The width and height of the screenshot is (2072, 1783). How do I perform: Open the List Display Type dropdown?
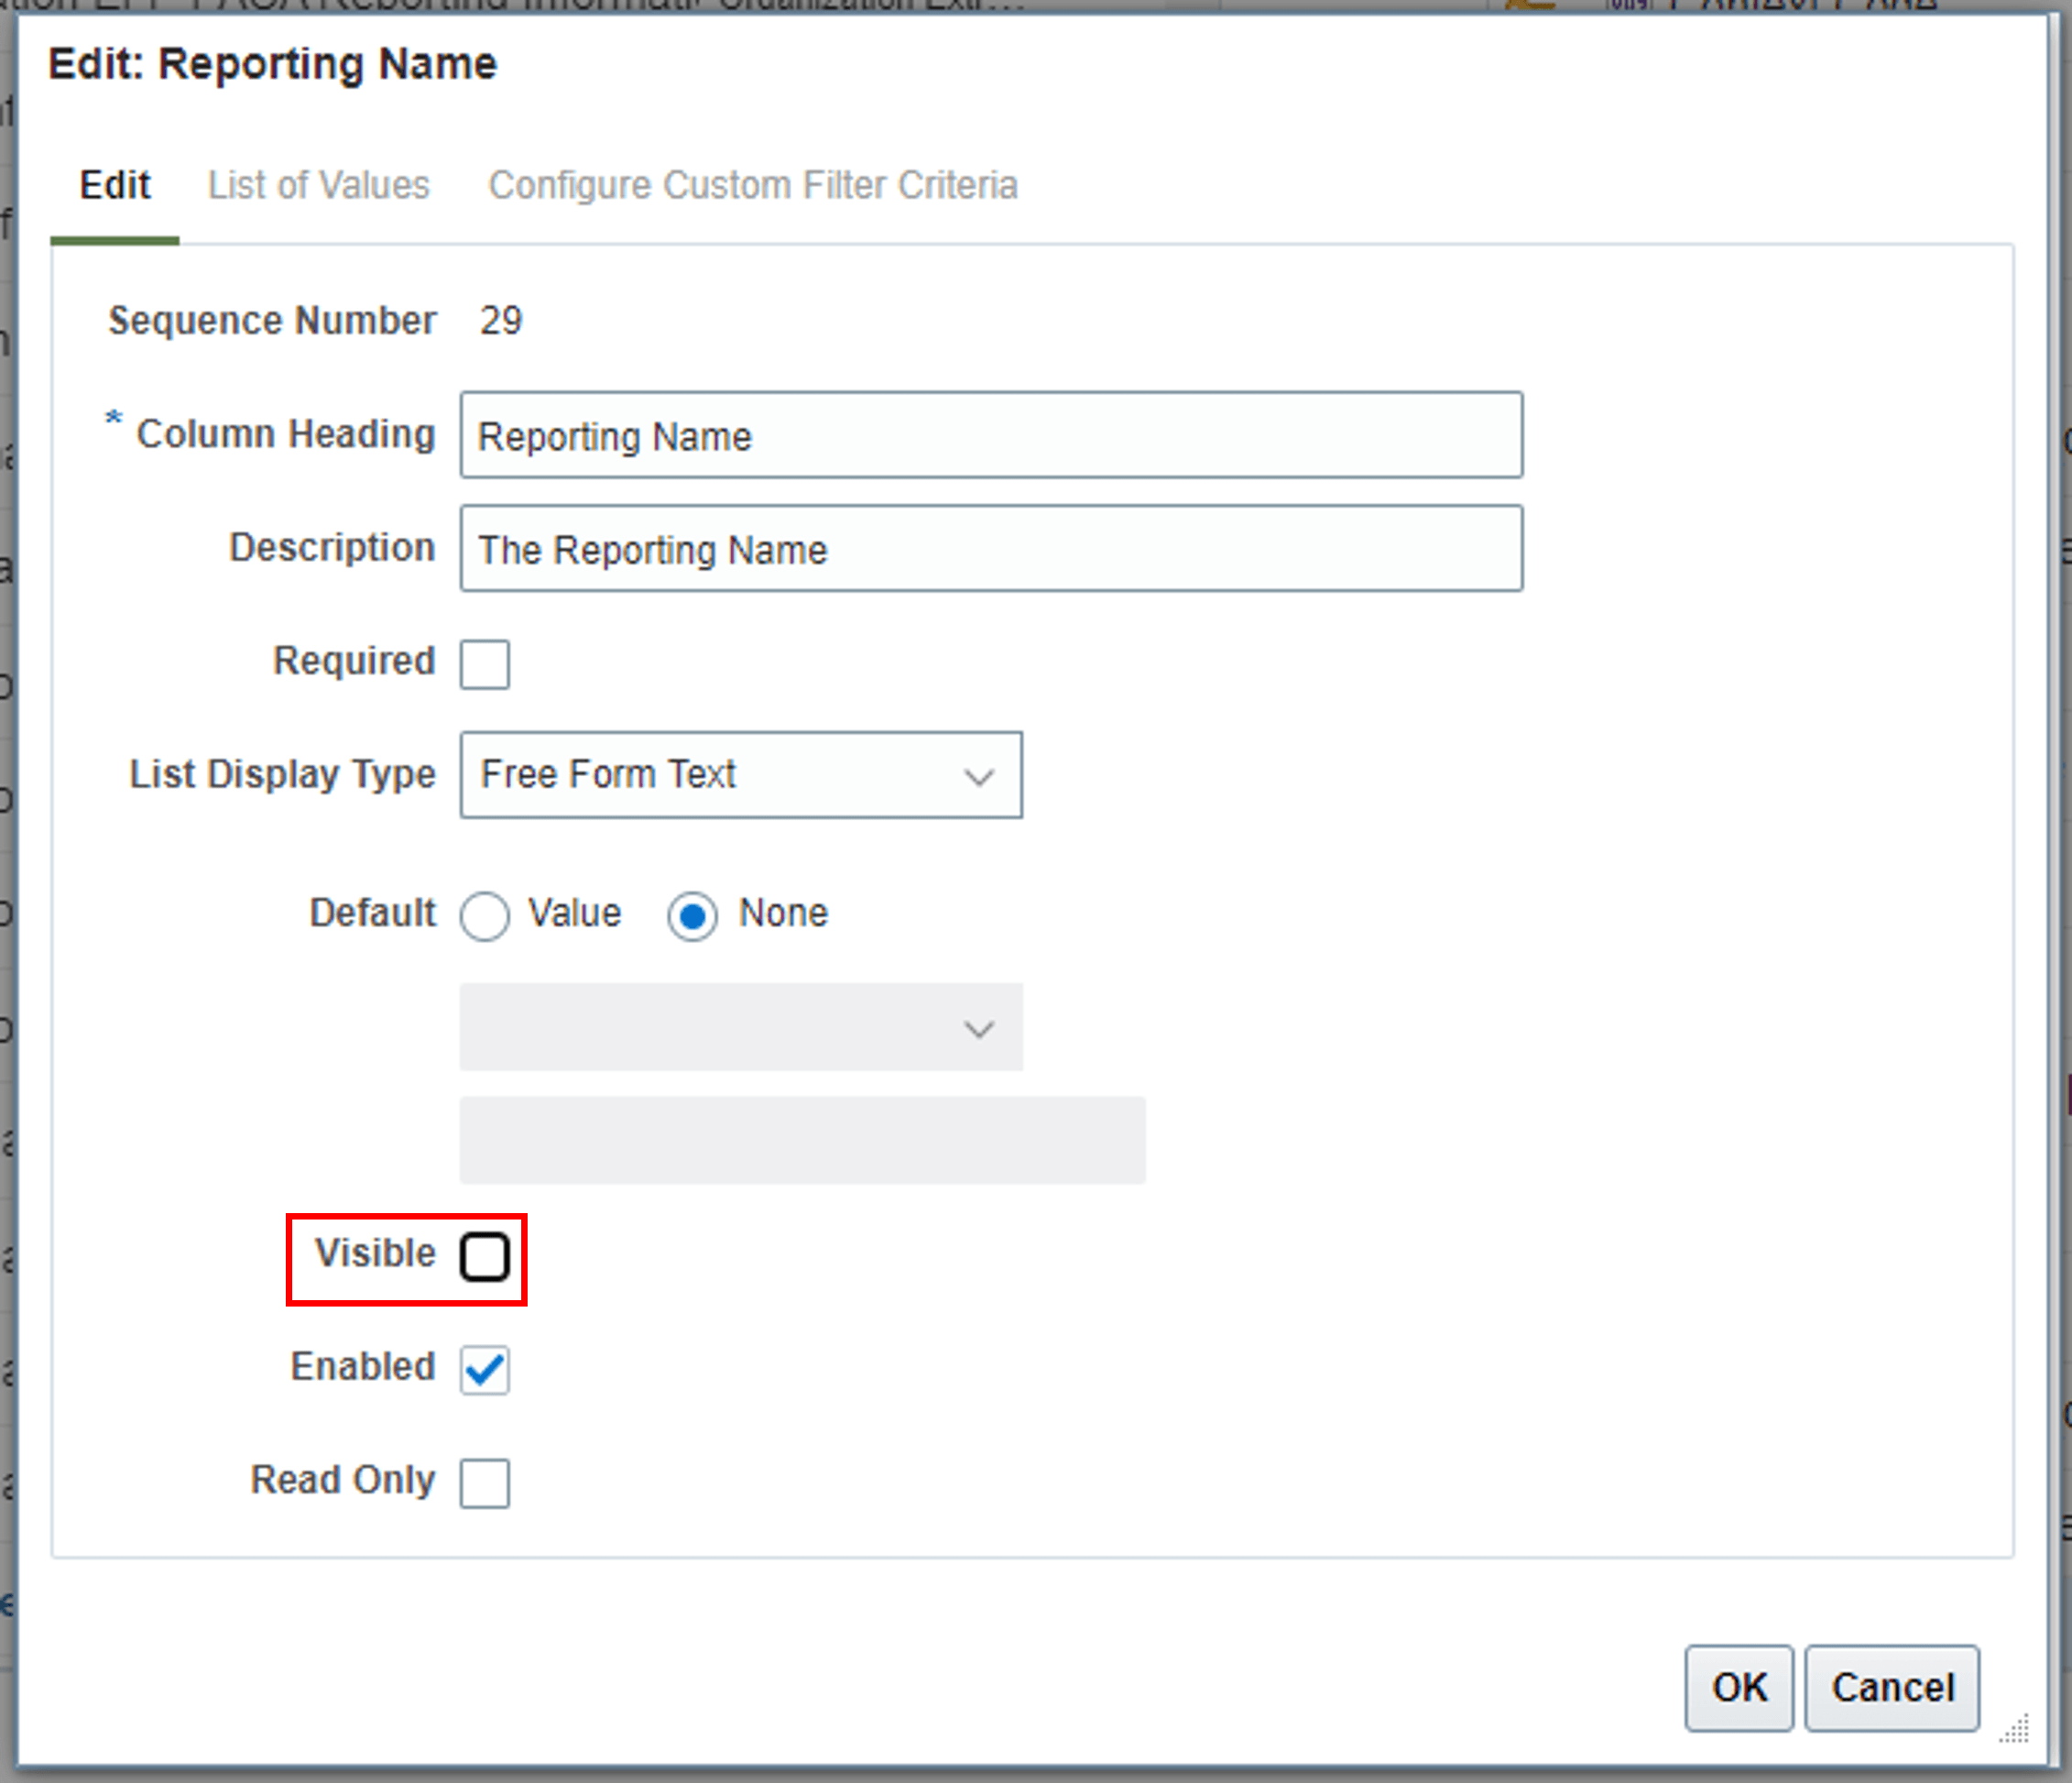tap(740, 775)
